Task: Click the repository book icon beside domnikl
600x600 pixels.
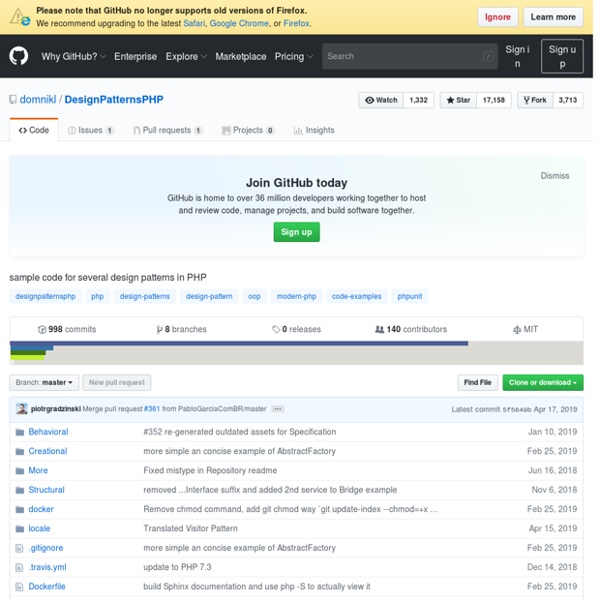Action: (13, 99)
